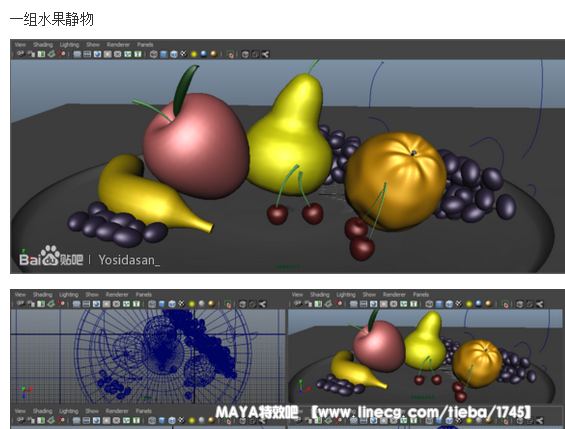Toggle Resolution Gate in the top viewport toolbar
Screen dimensions: 565x429
[97, 54]
